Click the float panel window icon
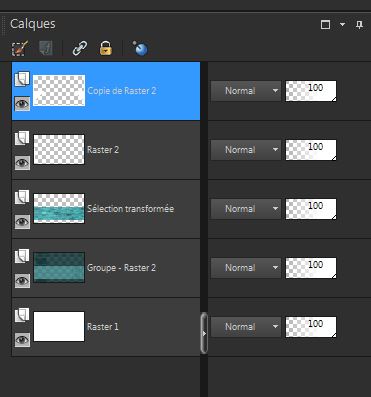The image size is (371, 397). click(x=325, y=25)
